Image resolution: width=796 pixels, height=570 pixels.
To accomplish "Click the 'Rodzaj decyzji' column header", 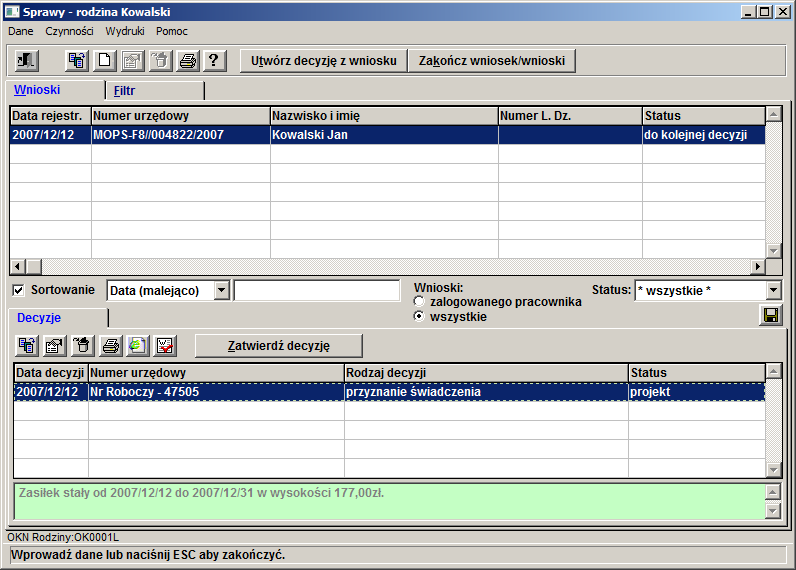I will (x=486, y=373).
